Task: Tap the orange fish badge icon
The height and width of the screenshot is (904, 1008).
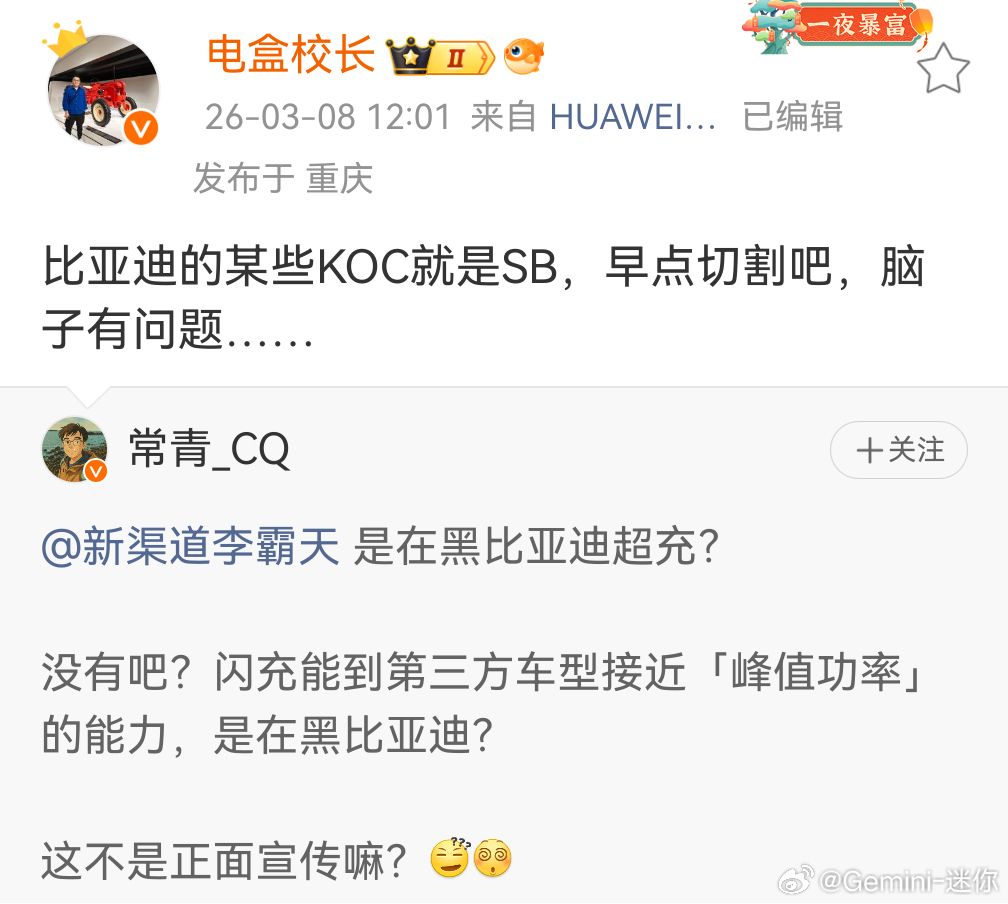Action: (x=523, y=56)
